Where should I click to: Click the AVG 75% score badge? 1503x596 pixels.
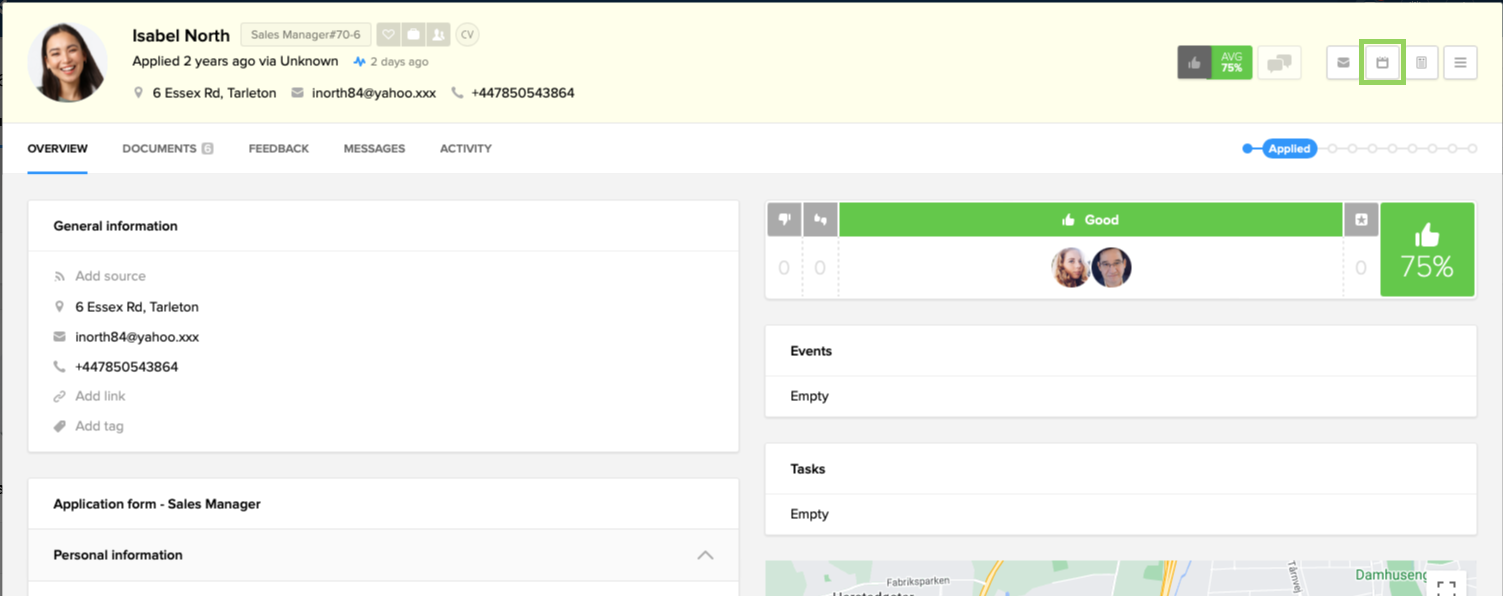pyautogui.click(x=1232, y=63)
